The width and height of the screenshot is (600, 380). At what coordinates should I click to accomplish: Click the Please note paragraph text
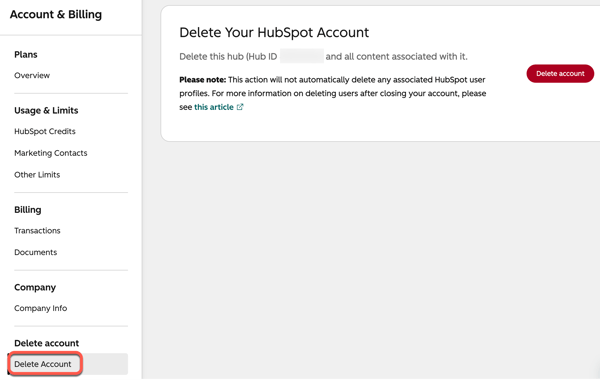[333, 93]
